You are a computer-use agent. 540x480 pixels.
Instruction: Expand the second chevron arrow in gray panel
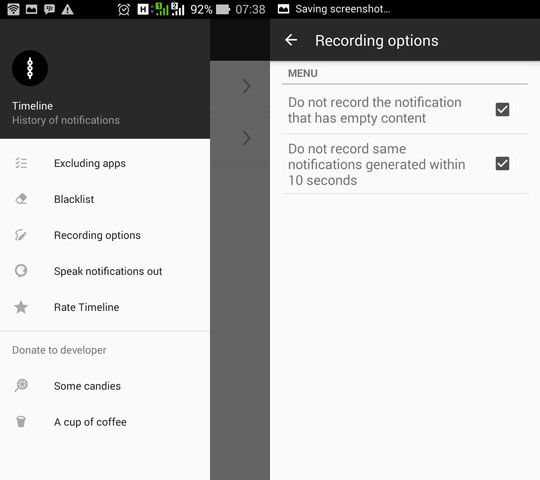click(x=246, y=138)
